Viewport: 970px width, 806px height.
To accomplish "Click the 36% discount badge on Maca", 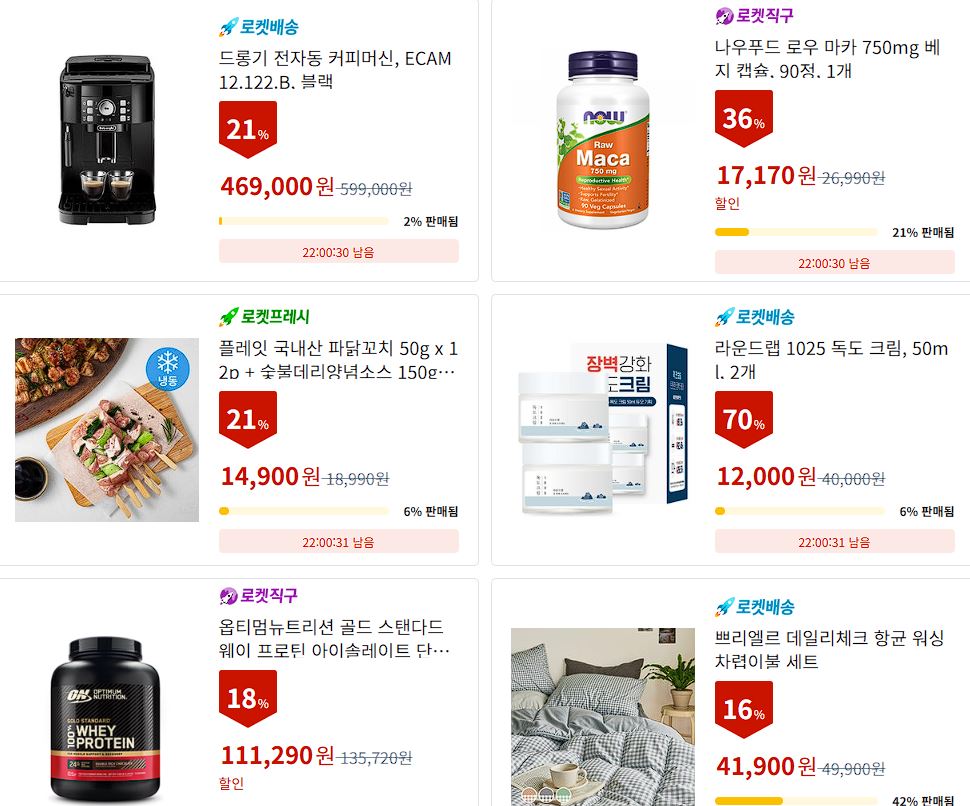I will (744, 118).
